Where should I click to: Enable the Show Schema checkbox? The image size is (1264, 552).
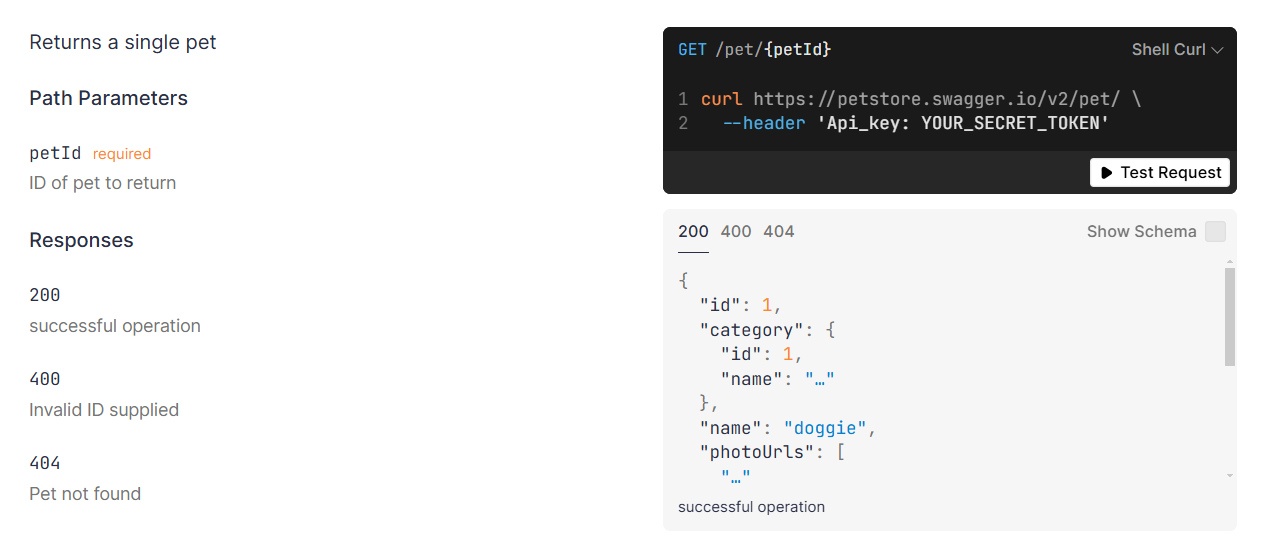[1215, 232]
